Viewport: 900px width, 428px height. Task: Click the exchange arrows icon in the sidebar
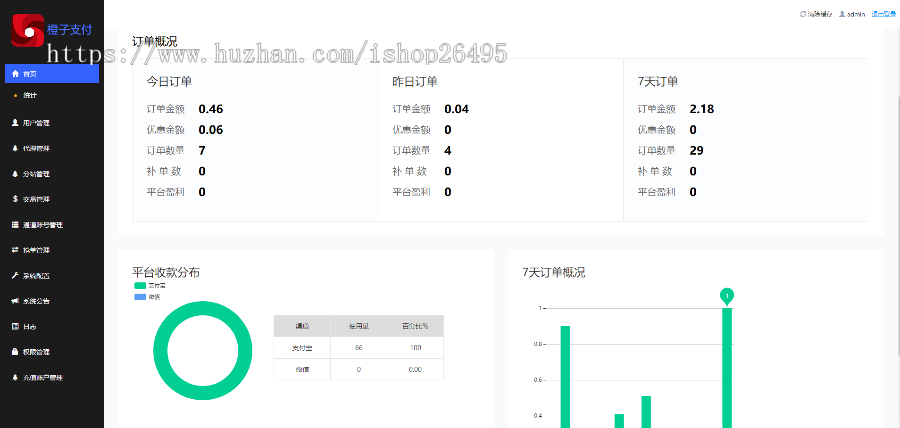tap(15, 250)
